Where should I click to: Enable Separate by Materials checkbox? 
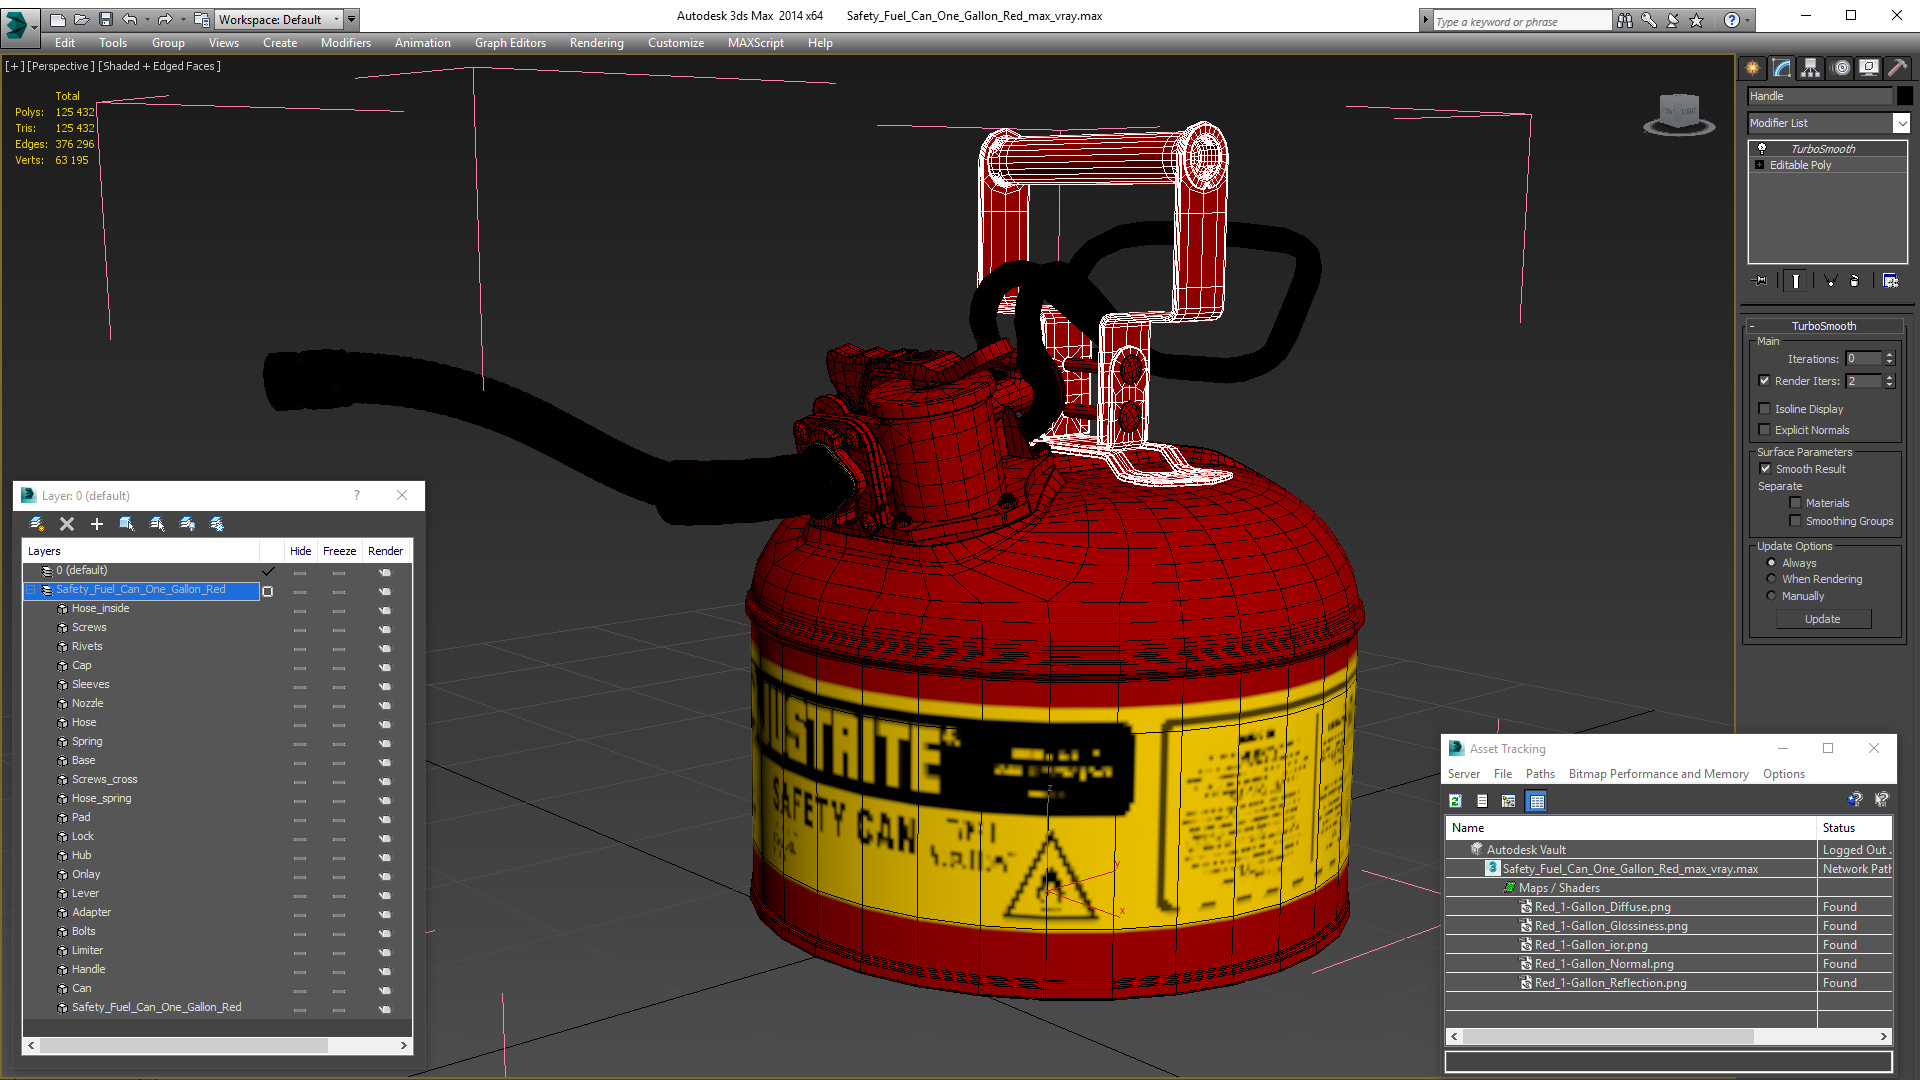(x=1795, y=502)
